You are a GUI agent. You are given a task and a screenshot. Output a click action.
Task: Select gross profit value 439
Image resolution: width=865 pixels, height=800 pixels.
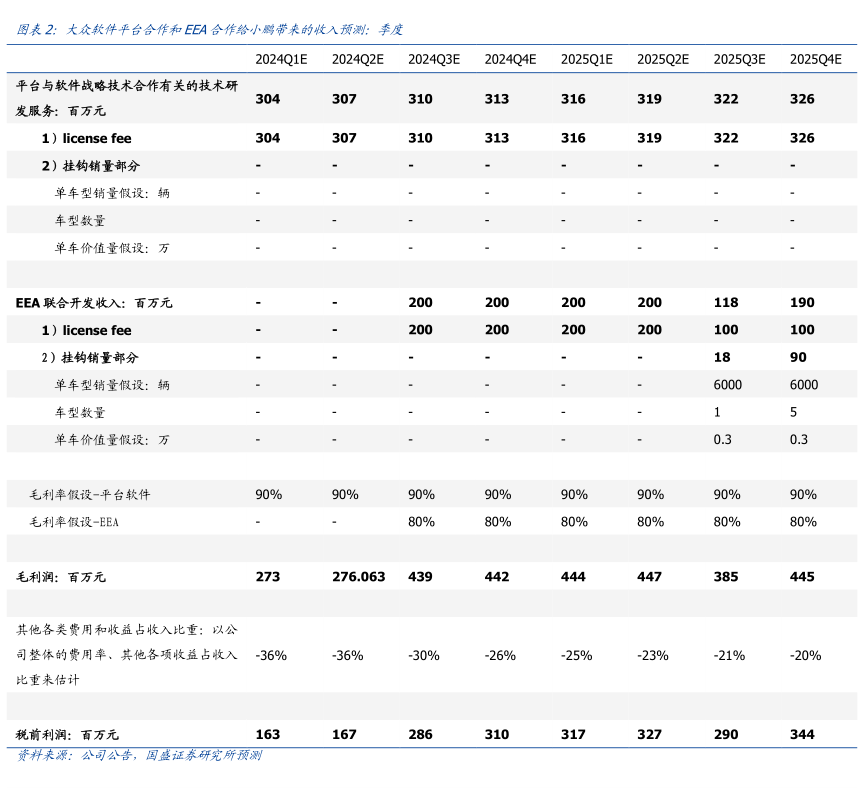click(420, 577)
